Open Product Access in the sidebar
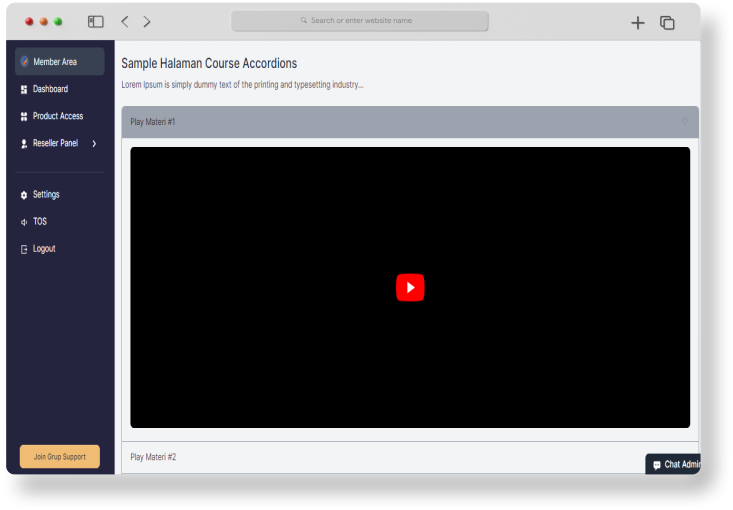The image size is (733, 510). (x=57, y=116)
